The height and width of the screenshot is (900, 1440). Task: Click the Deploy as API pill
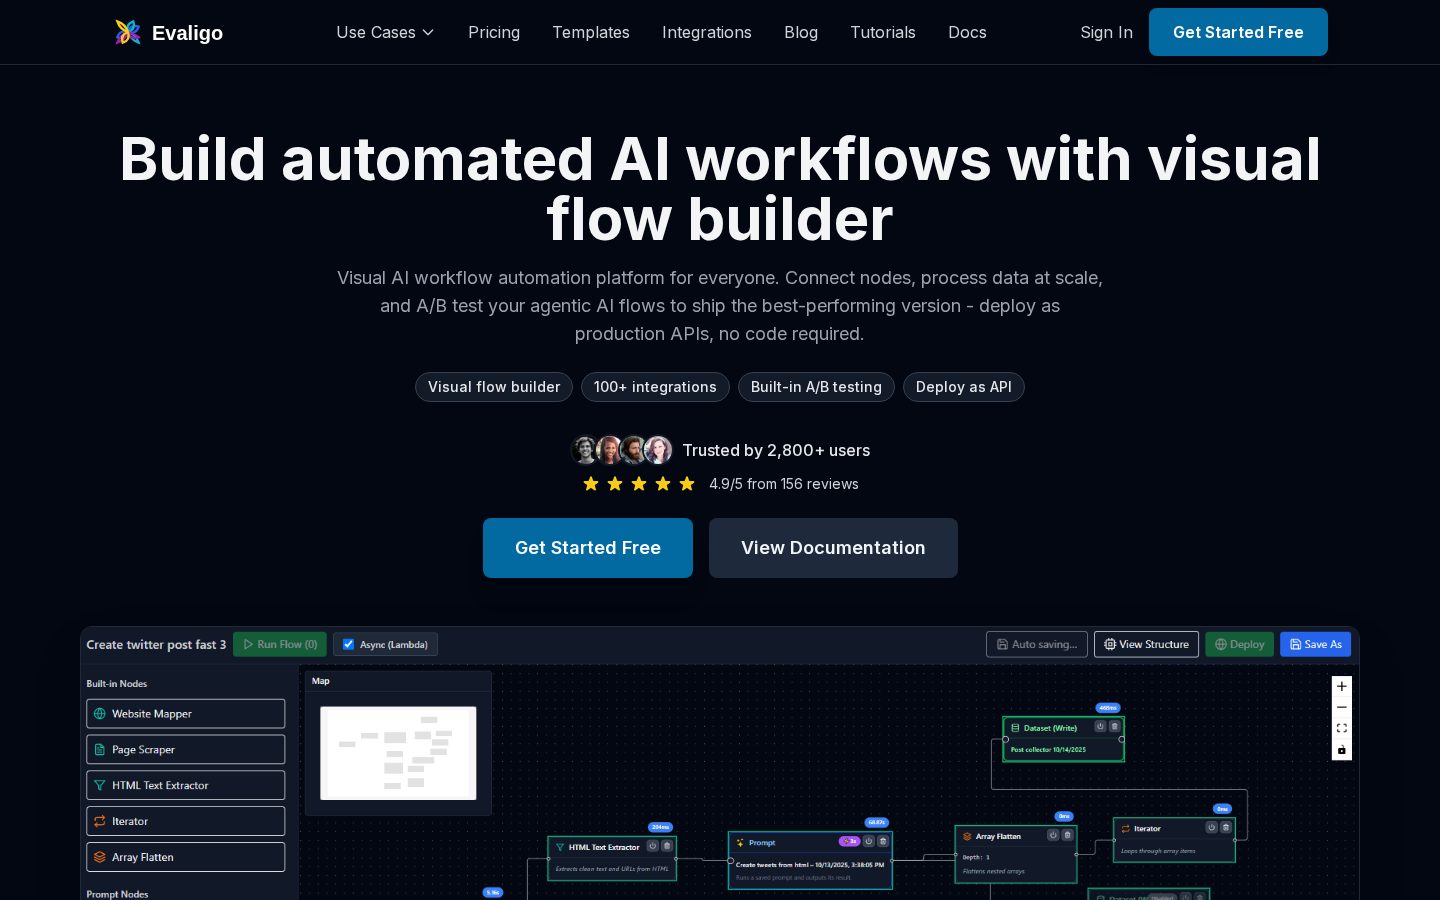click(x=964, y=387)
